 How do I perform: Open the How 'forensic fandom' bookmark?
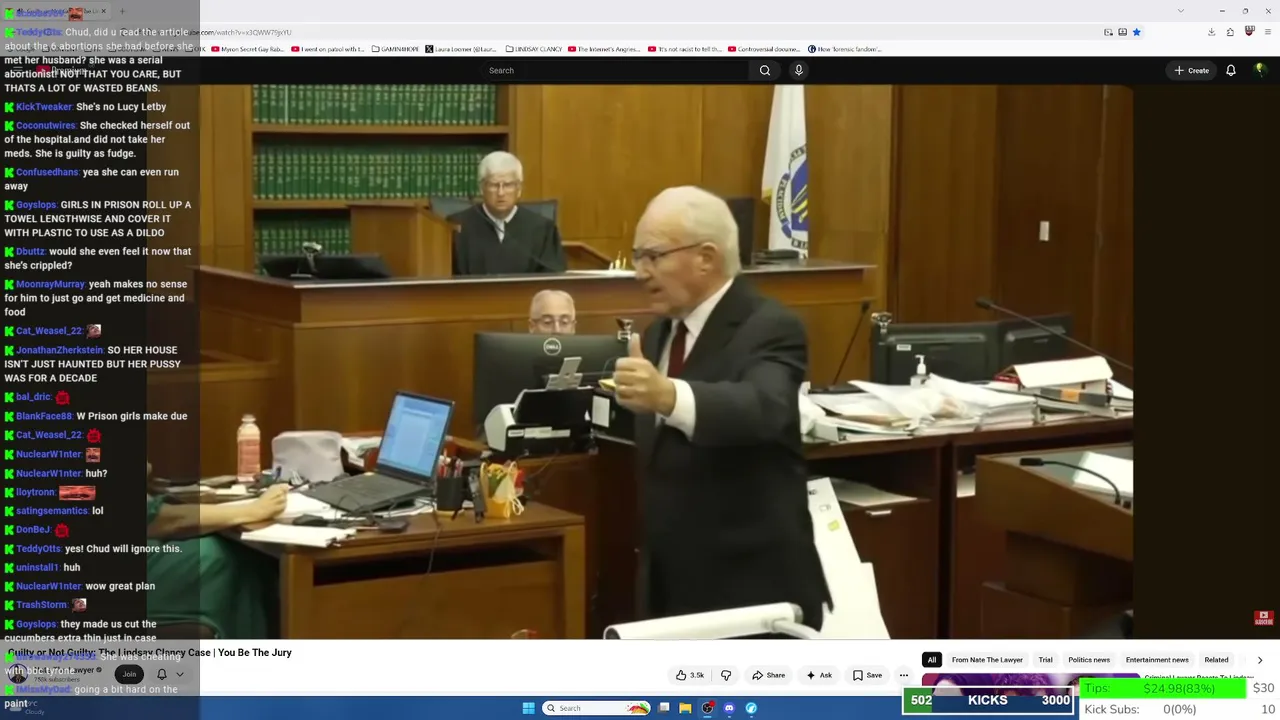click(x=845, y=49)
